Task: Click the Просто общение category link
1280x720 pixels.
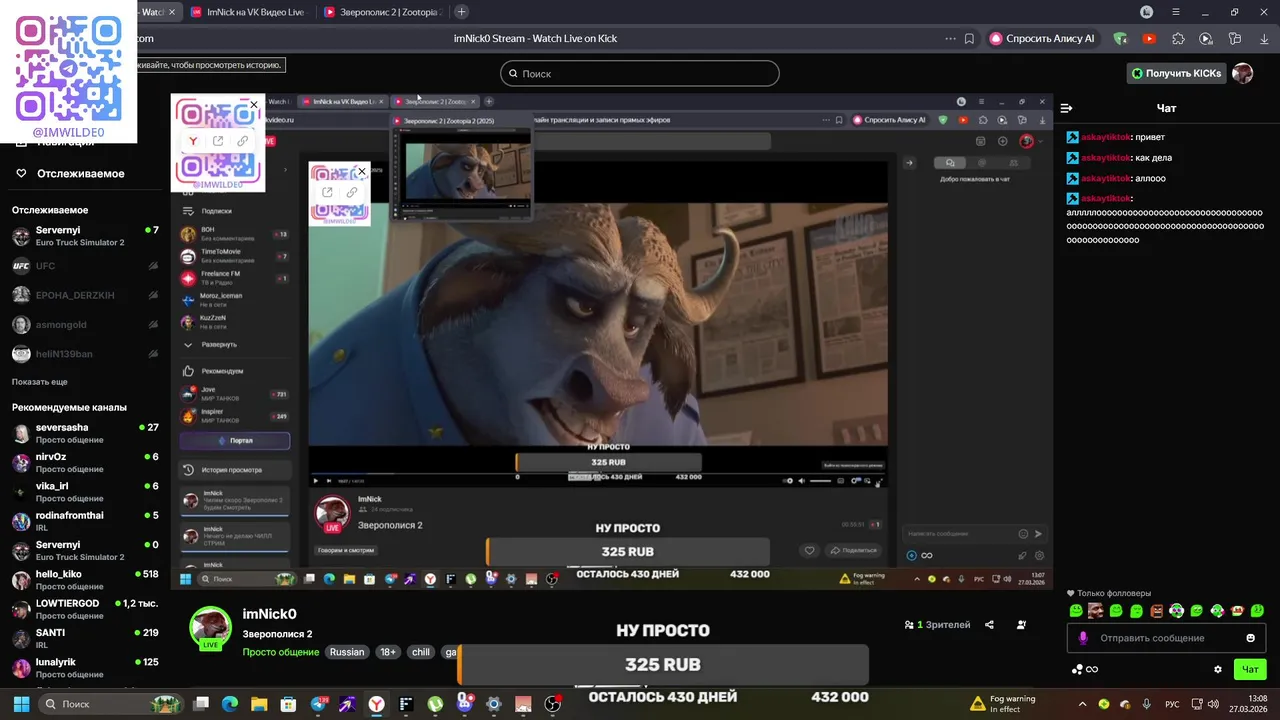Action: click(282, 652)
